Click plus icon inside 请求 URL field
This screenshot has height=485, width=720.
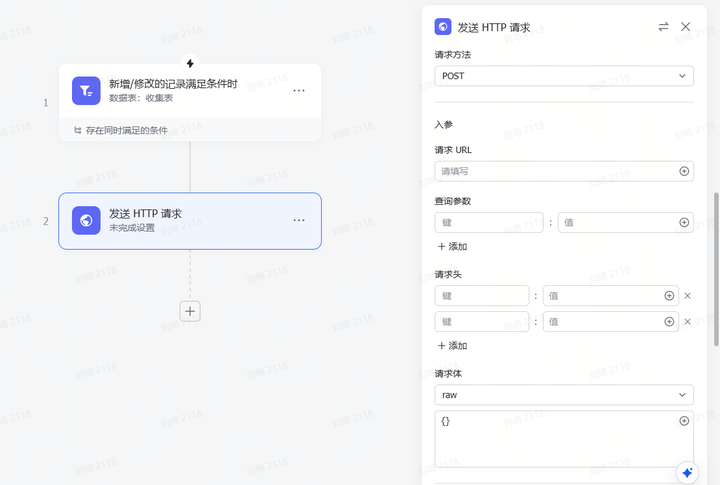(684, 171)
